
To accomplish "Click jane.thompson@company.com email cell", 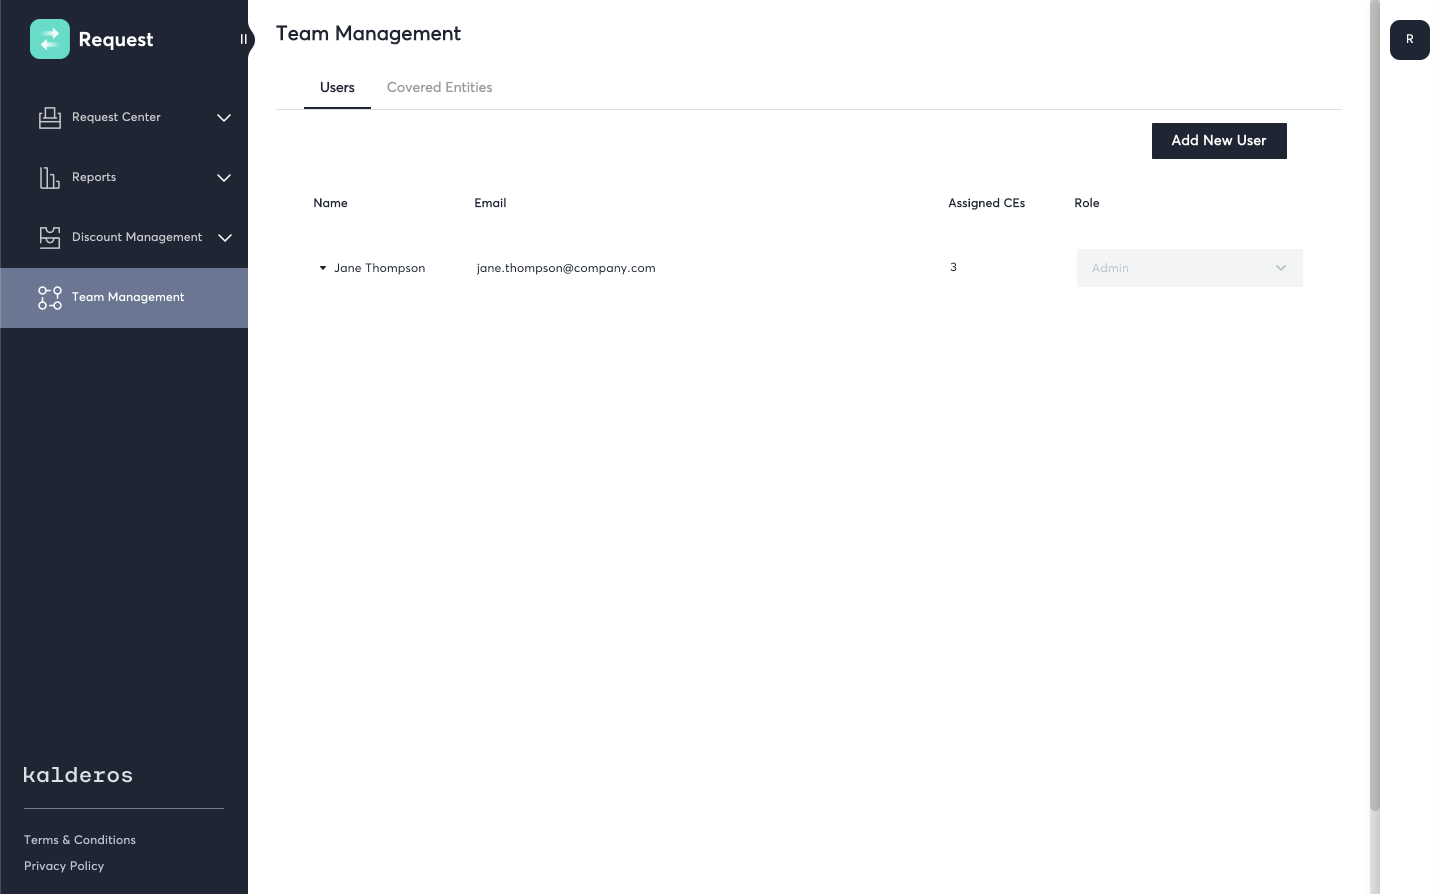I will click(566, 268).
